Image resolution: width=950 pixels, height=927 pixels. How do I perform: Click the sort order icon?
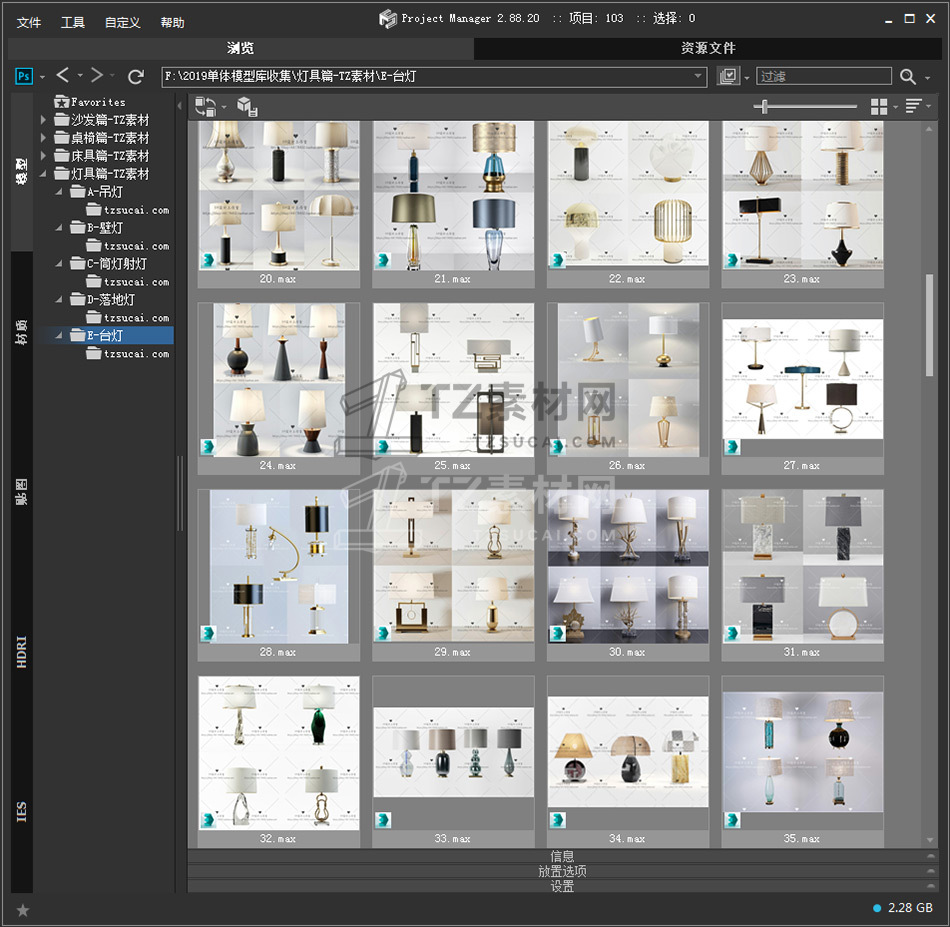pyautogui.click(x=912, y=106)
